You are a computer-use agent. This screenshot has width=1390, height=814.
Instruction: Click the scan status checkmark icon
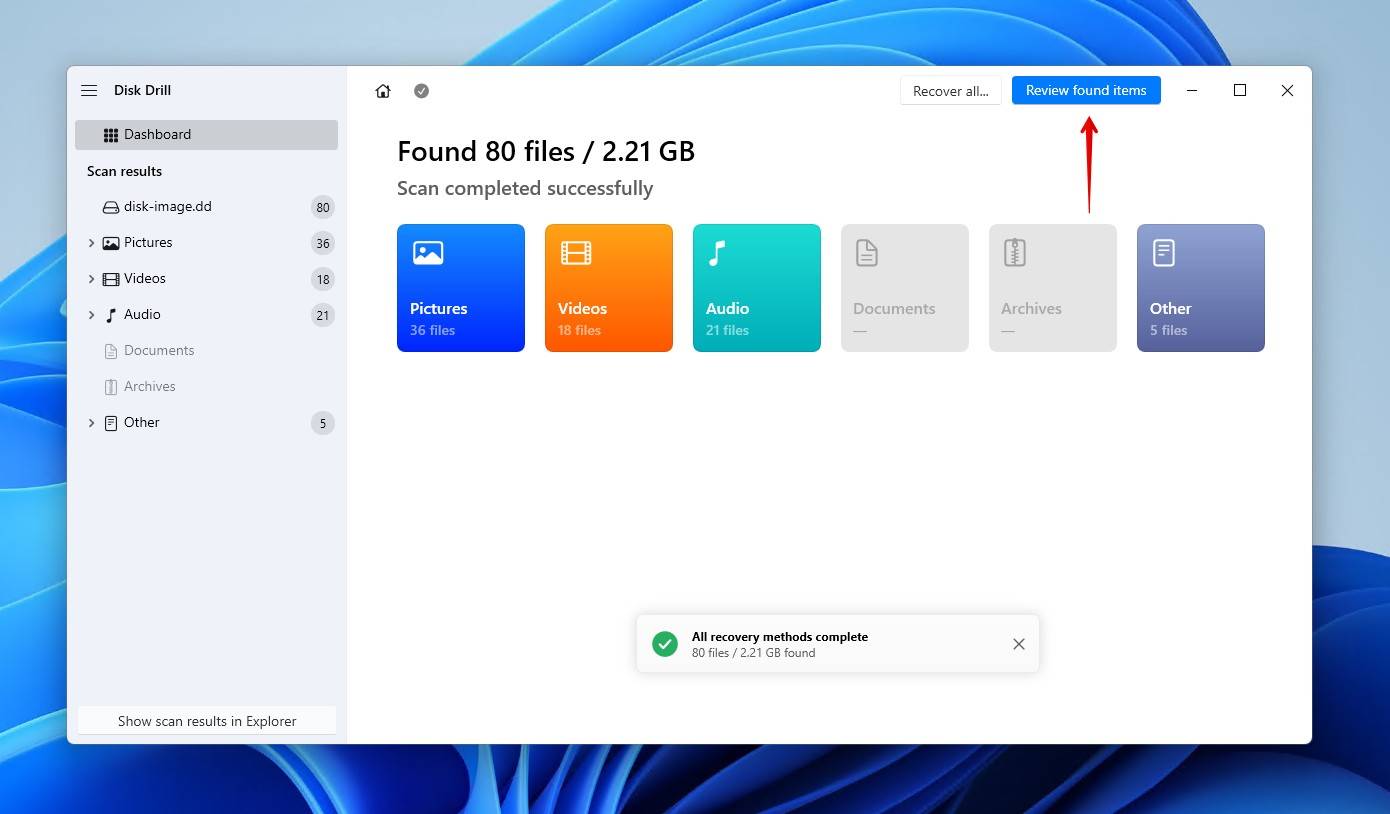point(422,91)
